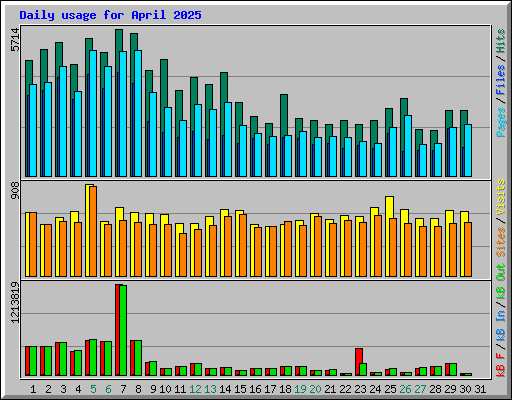Click the "kB Out" legend label
The height and width of the screenshot is (400, 512).
click(500, 281)
